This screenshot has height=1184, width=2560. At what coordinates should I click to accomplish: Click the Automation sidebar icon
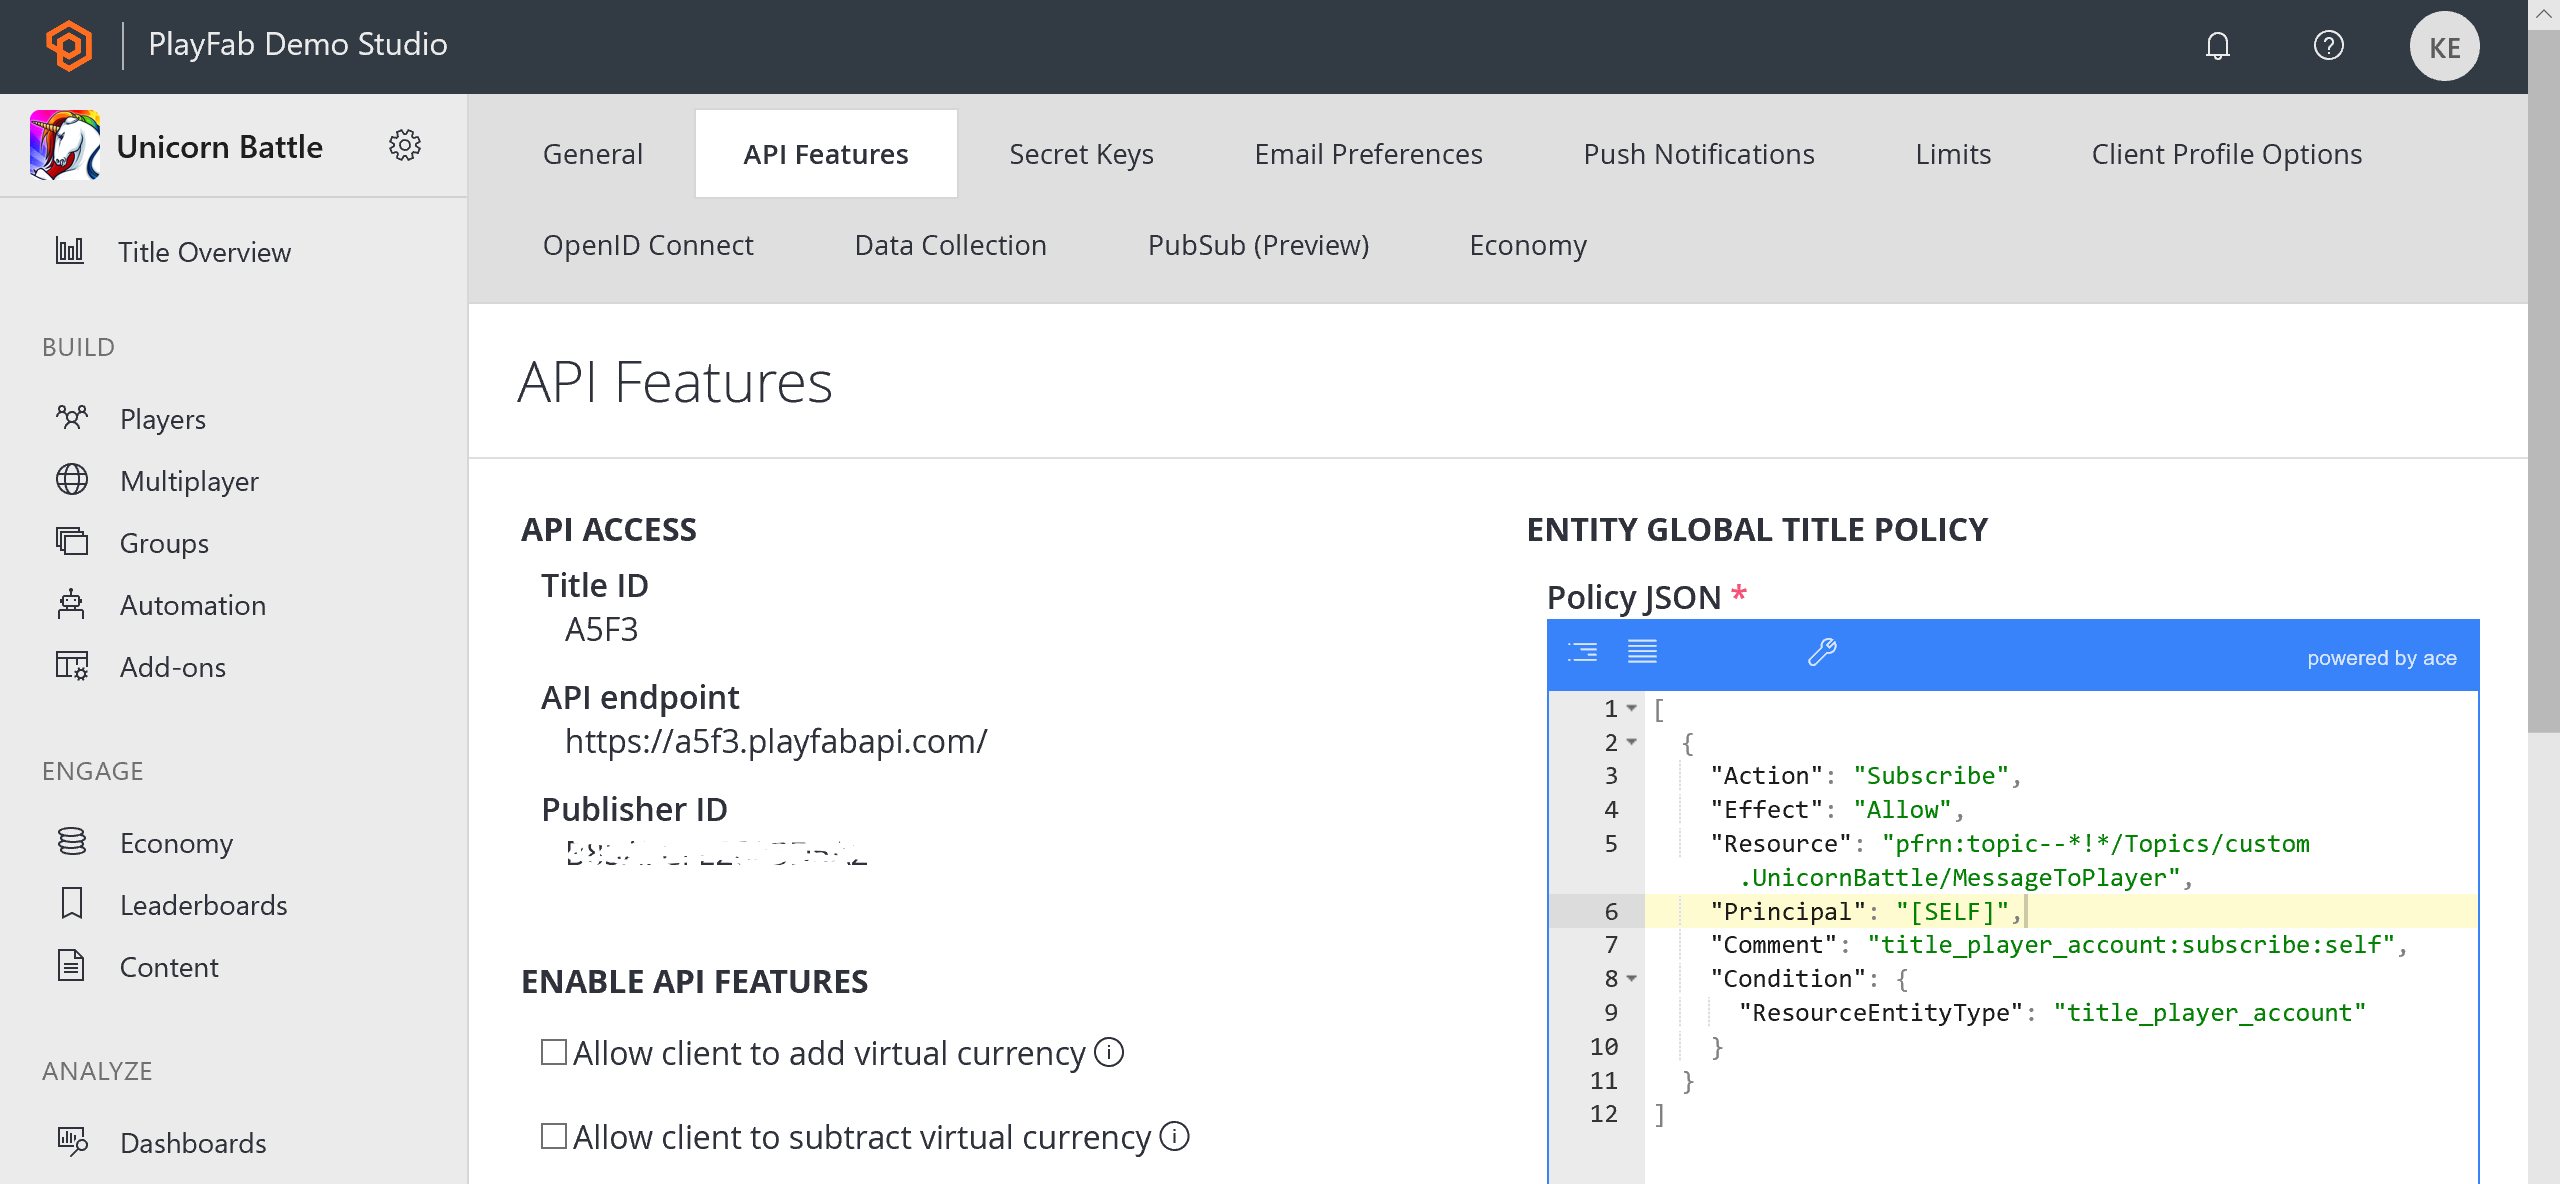click(x=72, y=604)
